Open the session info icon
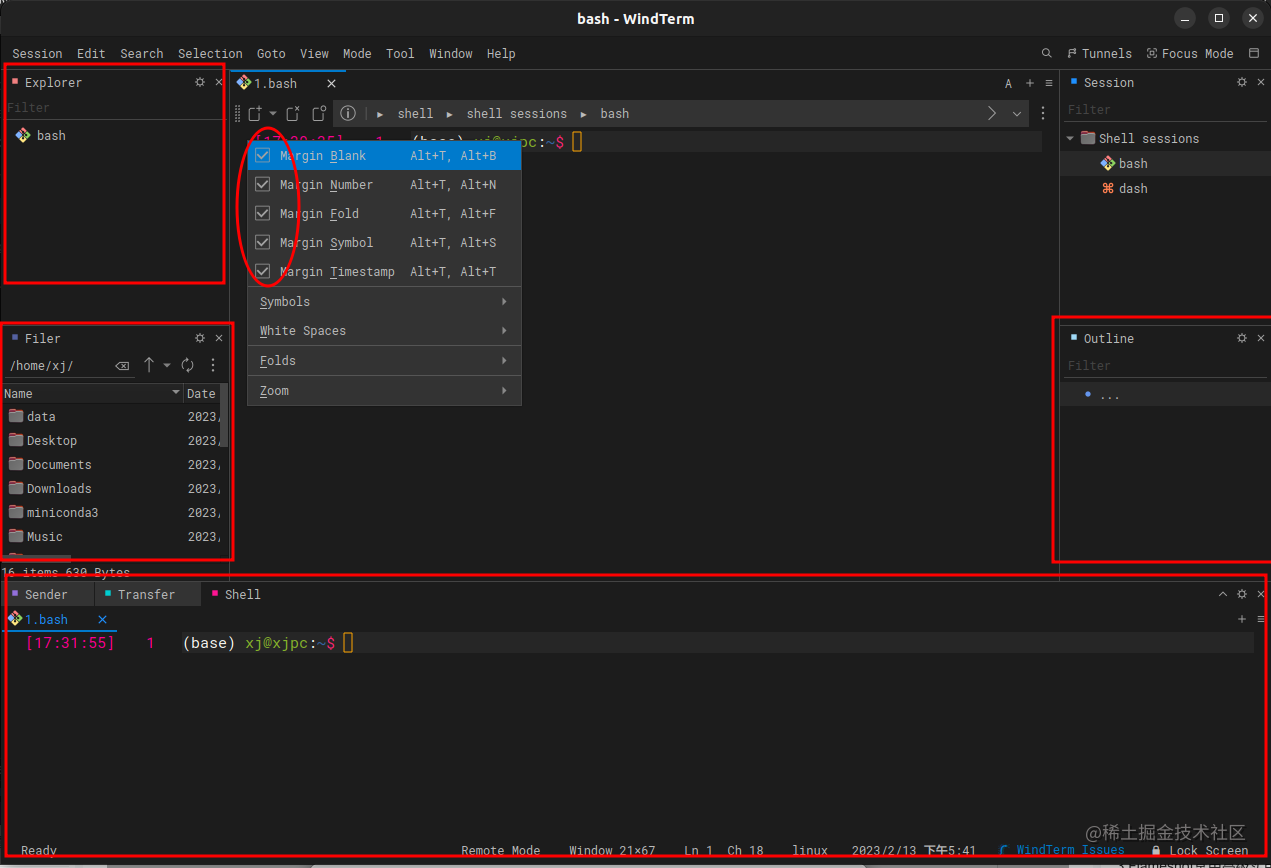Screen dimensions: 1271x868 (x=348, y=114)
